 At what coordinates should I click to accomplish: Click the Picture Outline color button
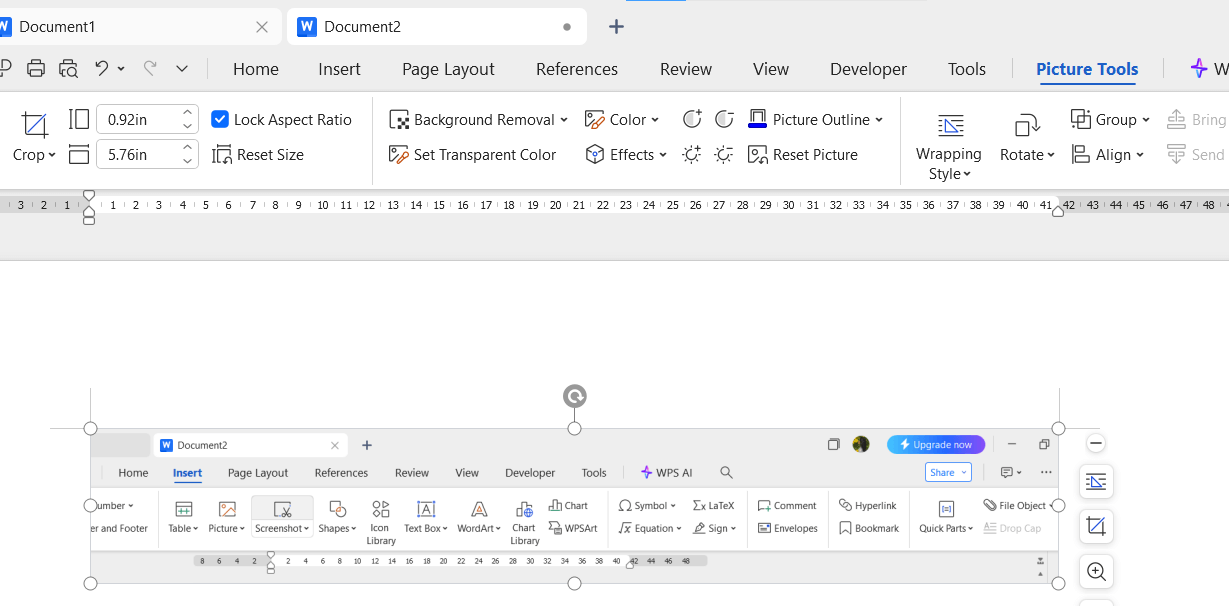coord(758,120)
